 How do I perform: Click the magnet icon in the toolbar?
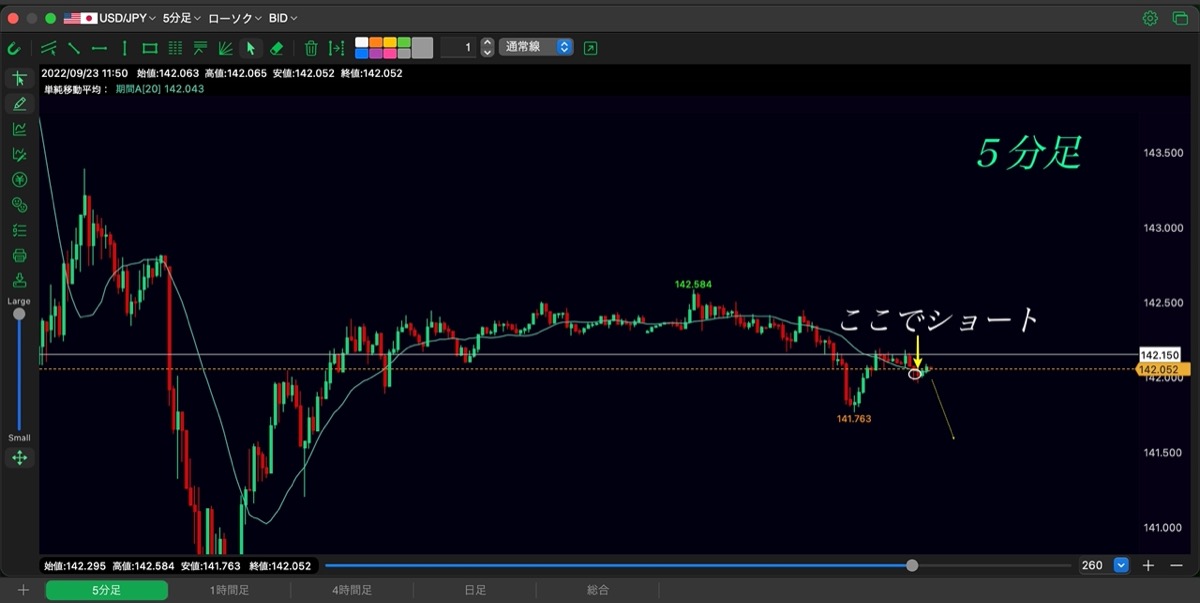click(x=14, y=47)
